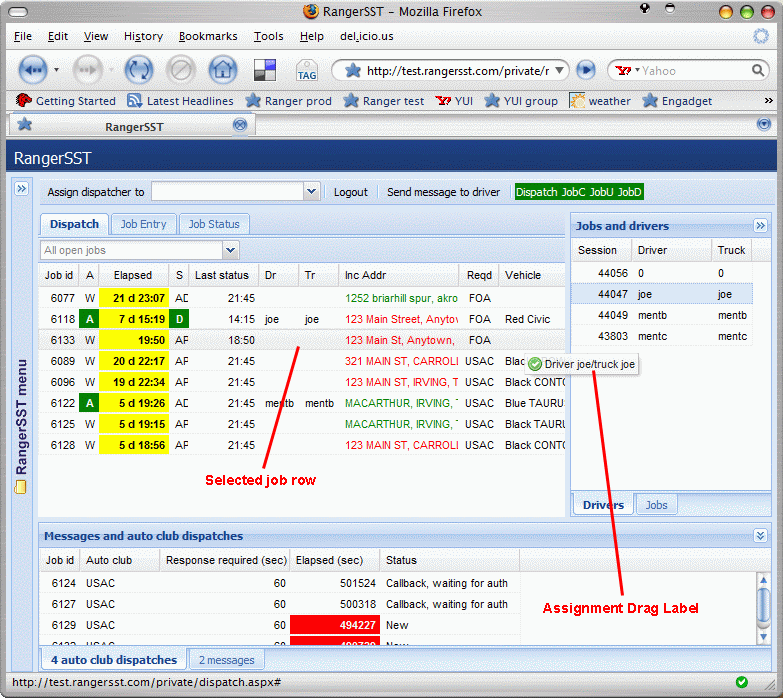783x698 pixels.
Task: Click the Logout button
Action: tap(350, 192)
